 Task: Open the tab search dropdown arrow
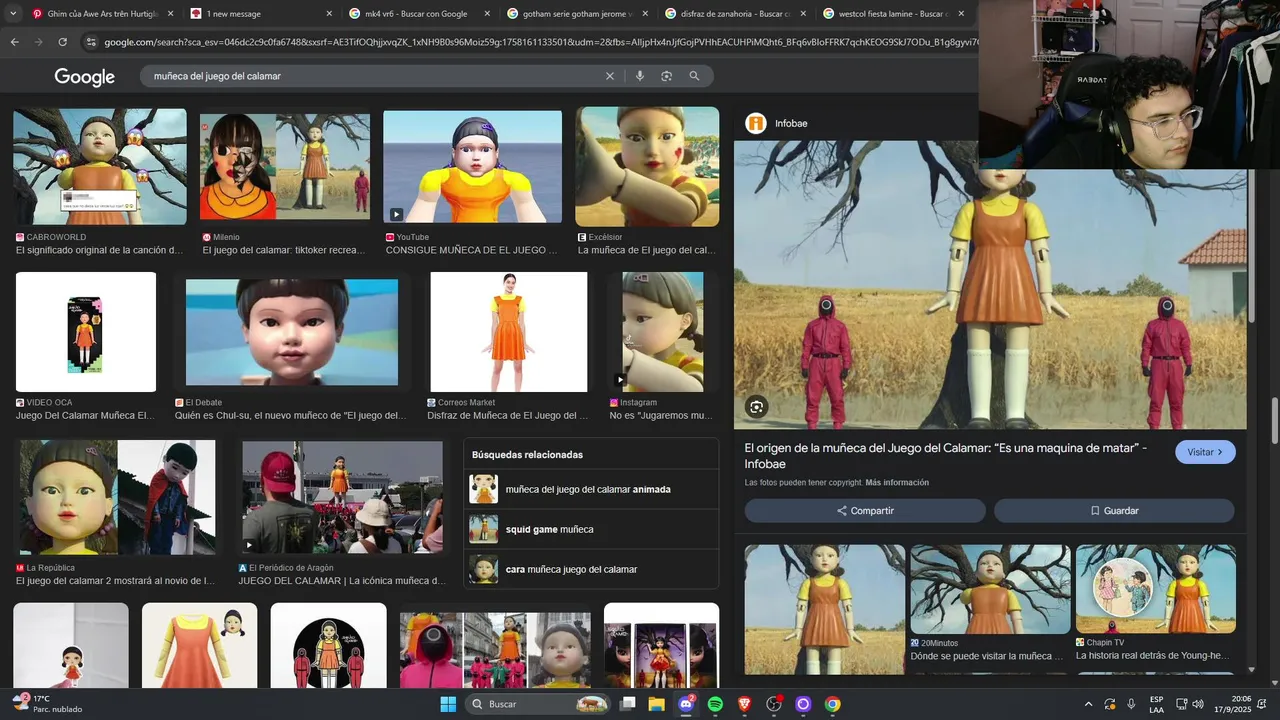(11, 14)
